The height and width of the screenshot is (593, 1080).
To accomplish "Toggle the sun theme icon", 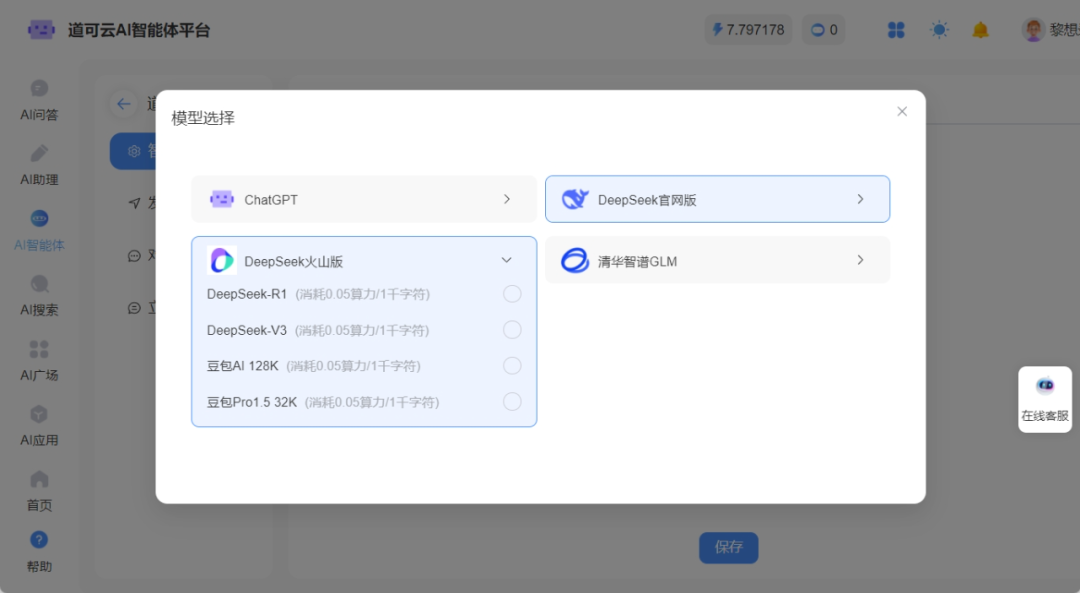I will 939,30.
